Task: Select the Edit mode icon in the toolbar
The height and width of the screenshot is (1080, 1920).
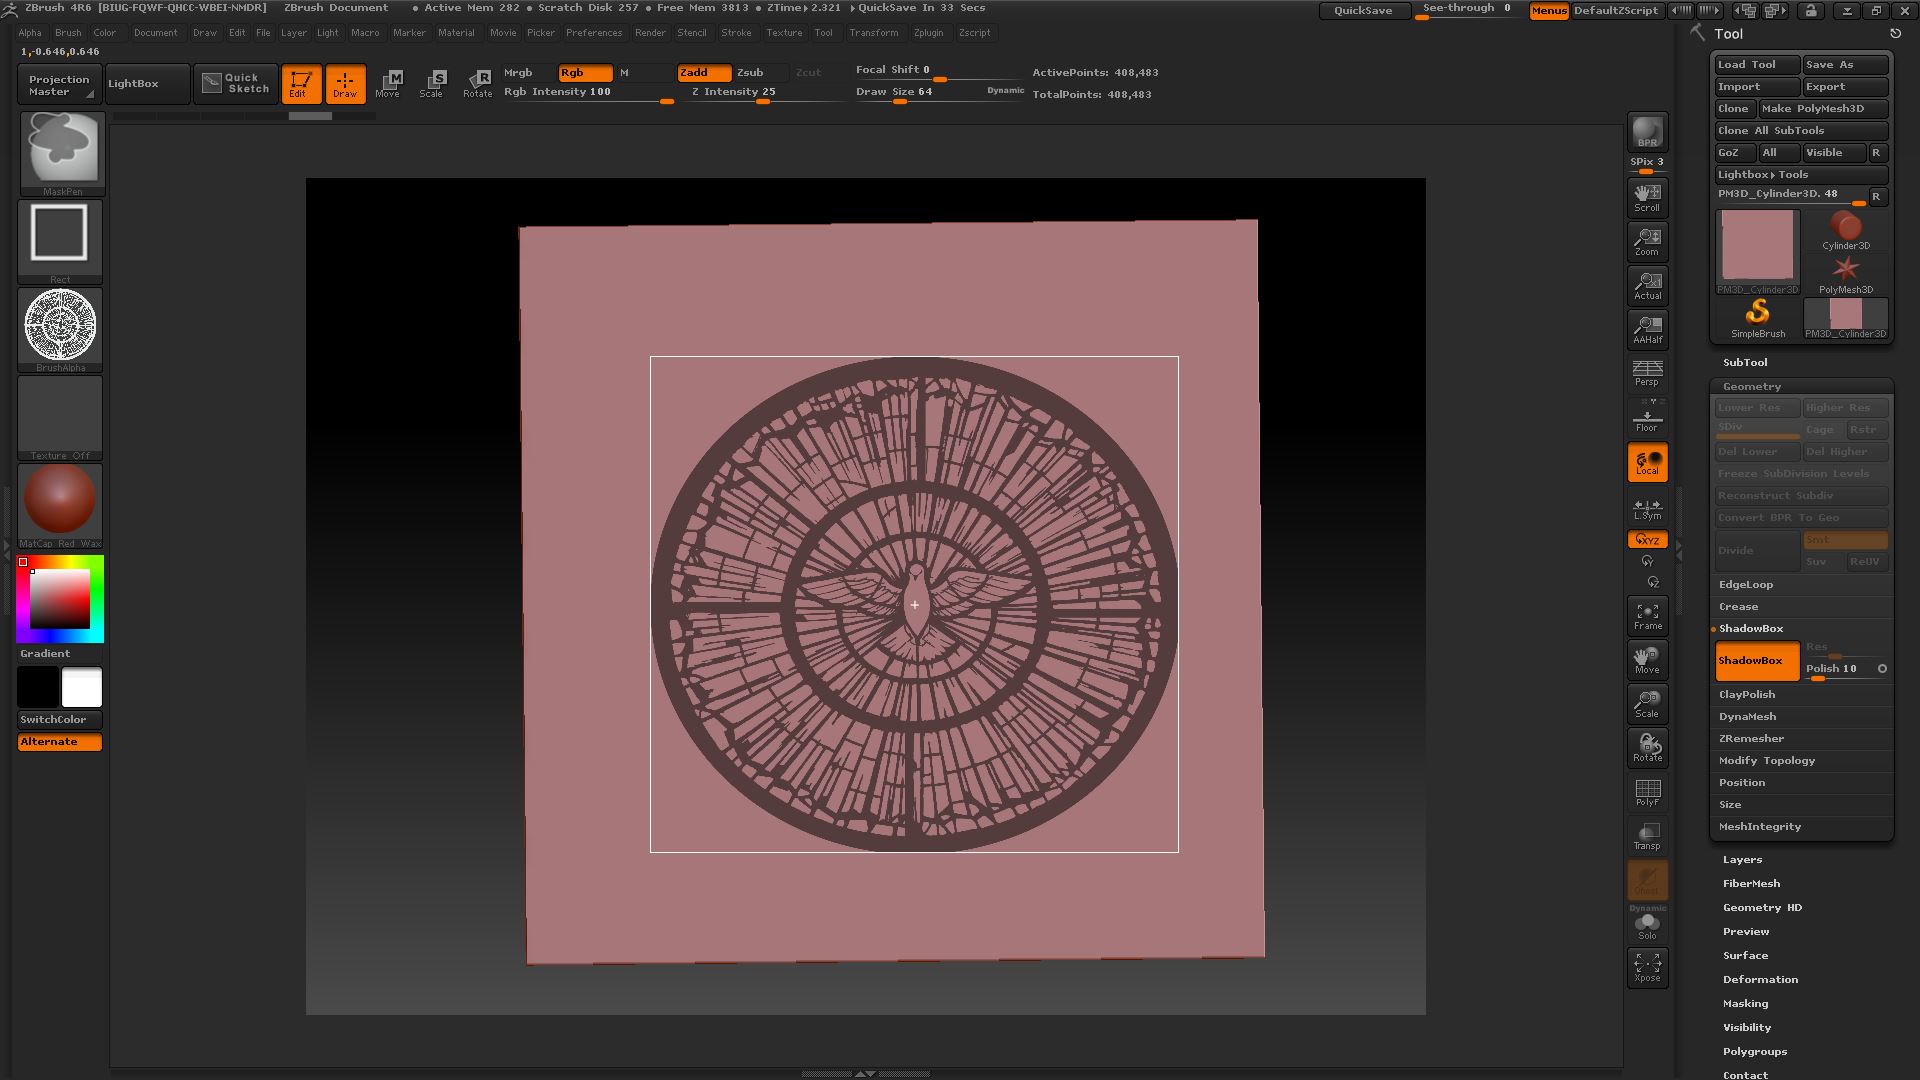Action: coord(301,84)
